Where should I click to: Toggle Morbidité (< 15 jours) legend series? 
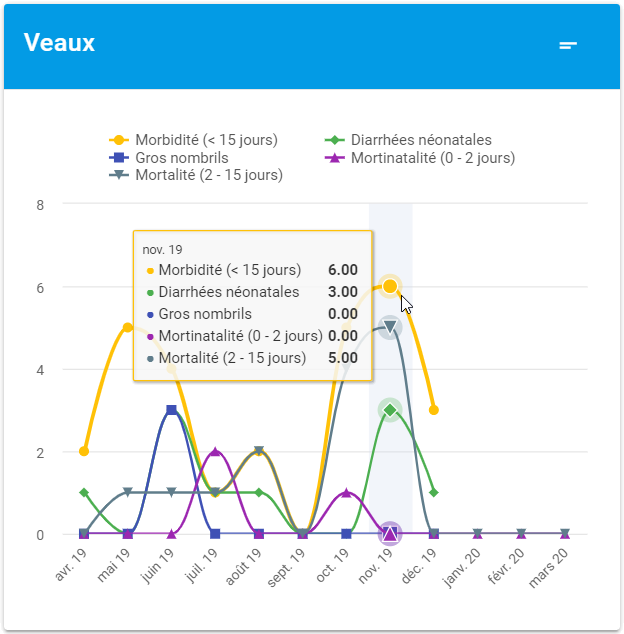193,140
